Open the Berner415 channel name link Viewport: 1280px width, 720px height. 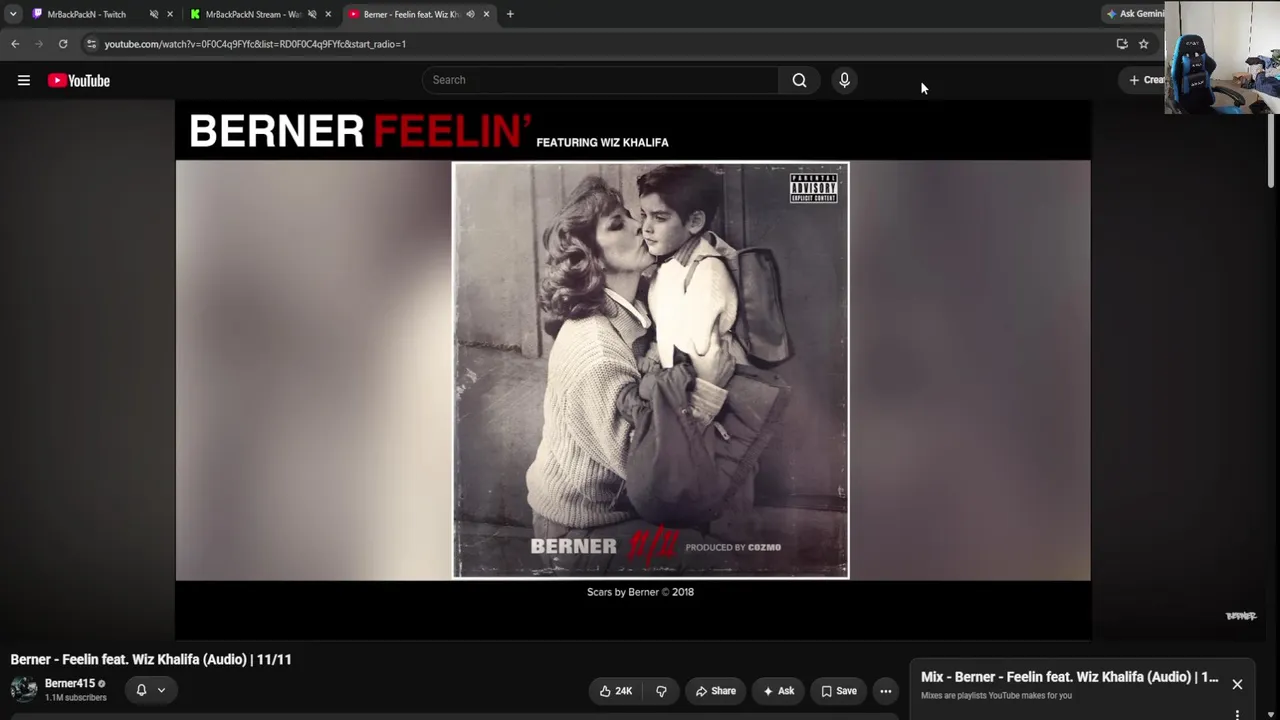point(70,684)
